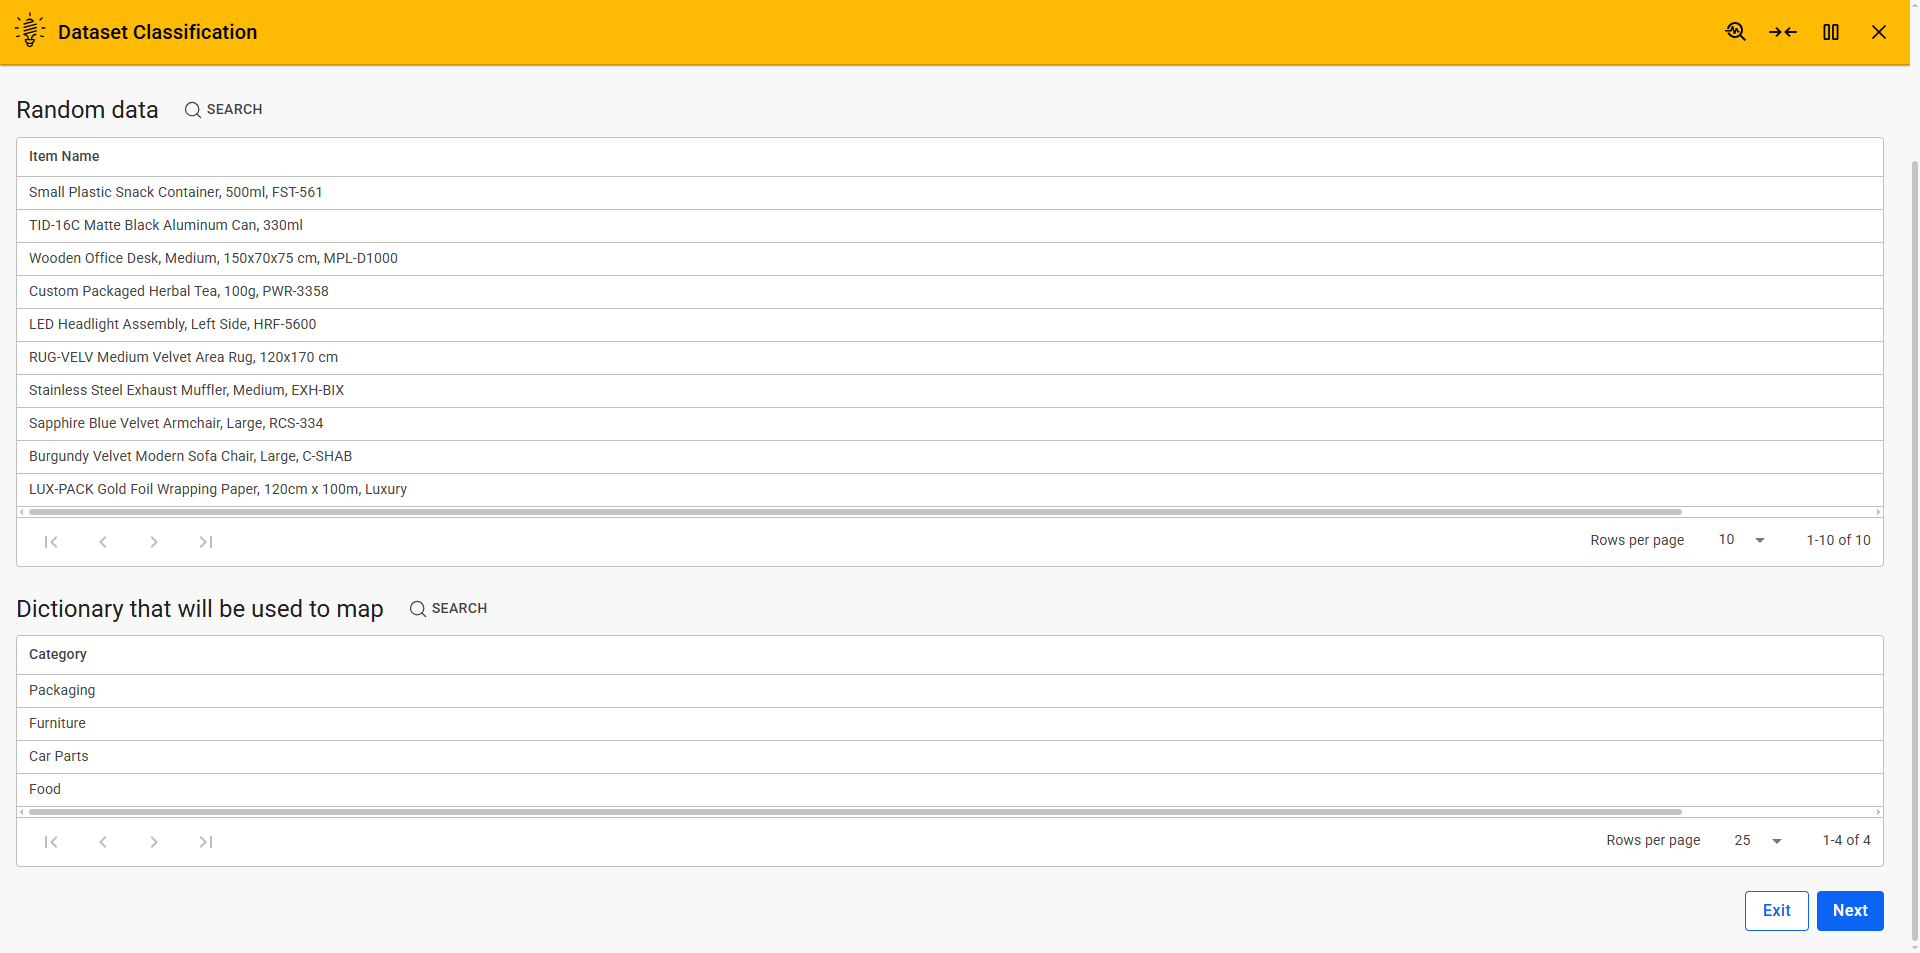
Task: Close the Dataset Classification window
Action: [1879, 32]
